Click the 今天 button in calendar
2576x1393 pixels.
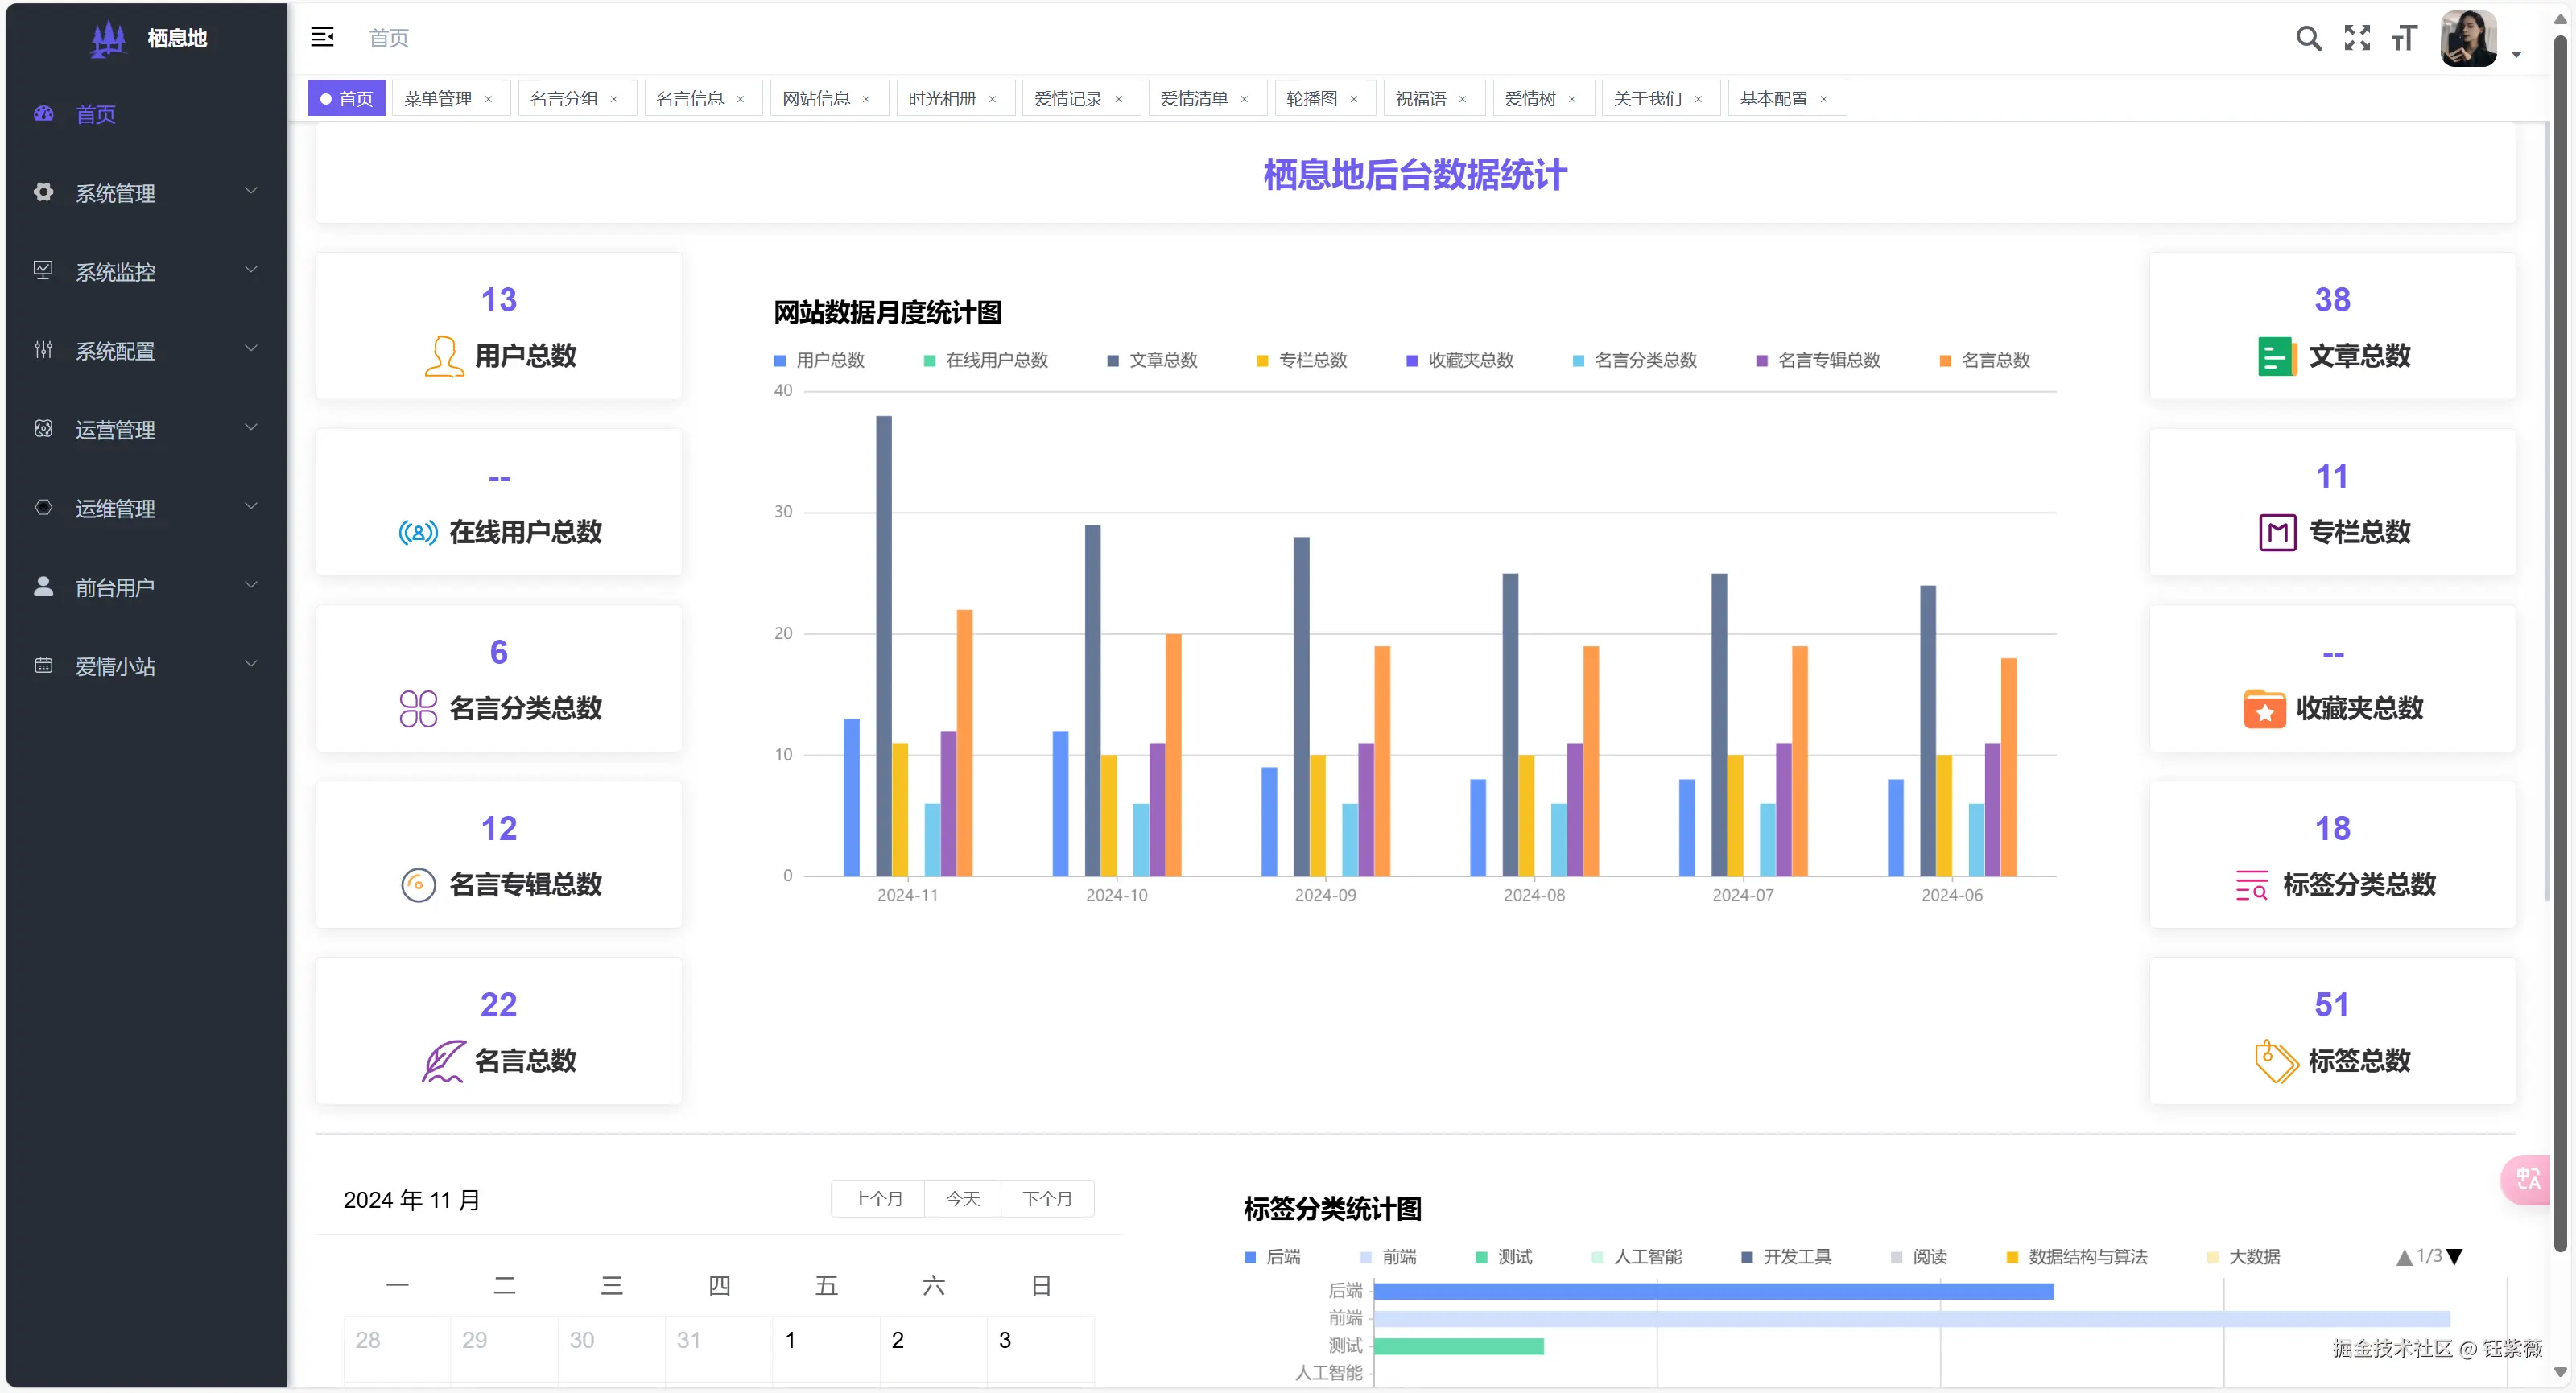(x=962, y=1198)
